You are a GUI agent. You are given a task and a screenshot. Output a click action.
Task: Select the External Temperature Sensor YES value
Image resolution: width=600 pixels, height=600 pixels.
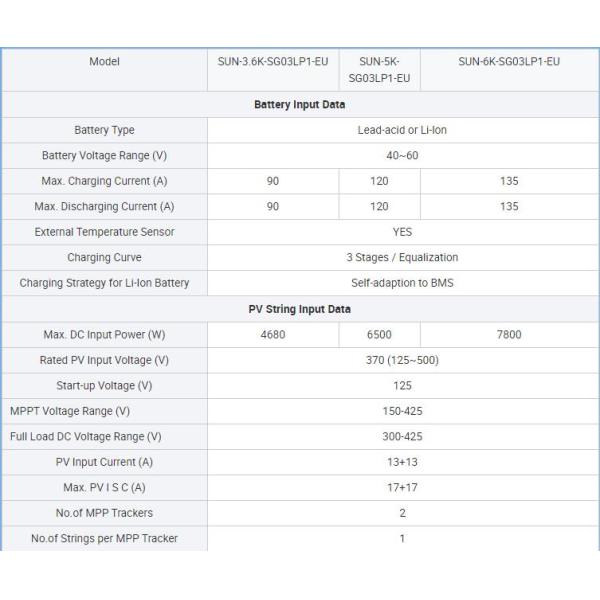(402, 232)
